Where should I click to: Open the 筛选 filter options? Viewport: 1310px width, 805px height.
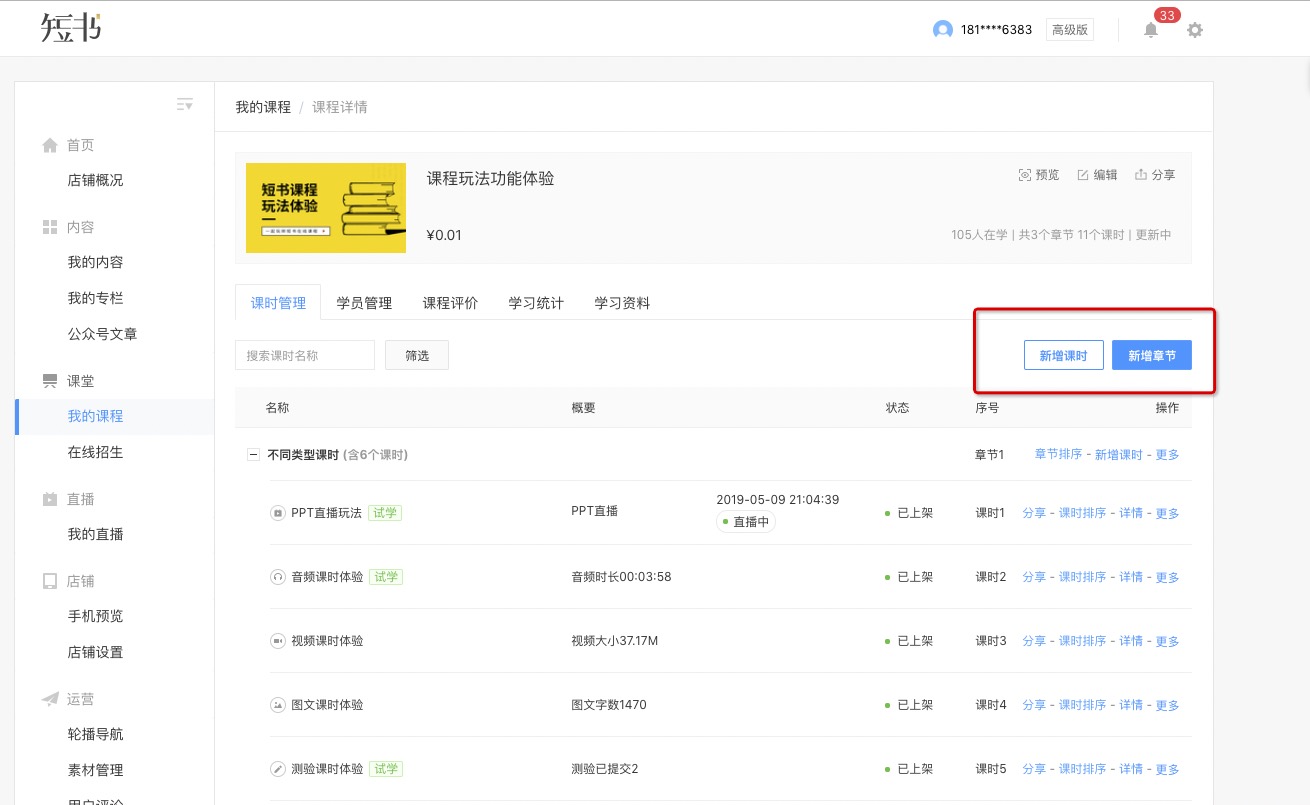(x=417, y=355)
